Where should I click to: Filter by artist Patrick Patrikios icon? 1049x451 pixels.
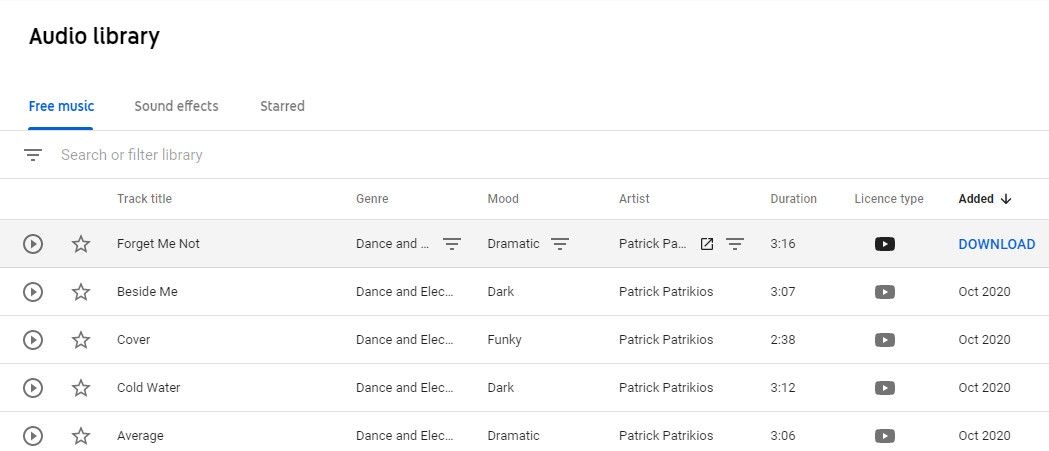pyautogui.click(x=735, y=244)
